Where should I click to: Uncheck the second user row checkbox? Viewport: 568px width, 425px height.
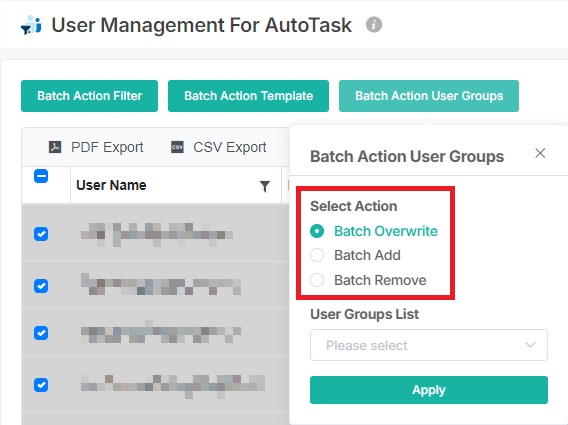click(x=41, y=286)
